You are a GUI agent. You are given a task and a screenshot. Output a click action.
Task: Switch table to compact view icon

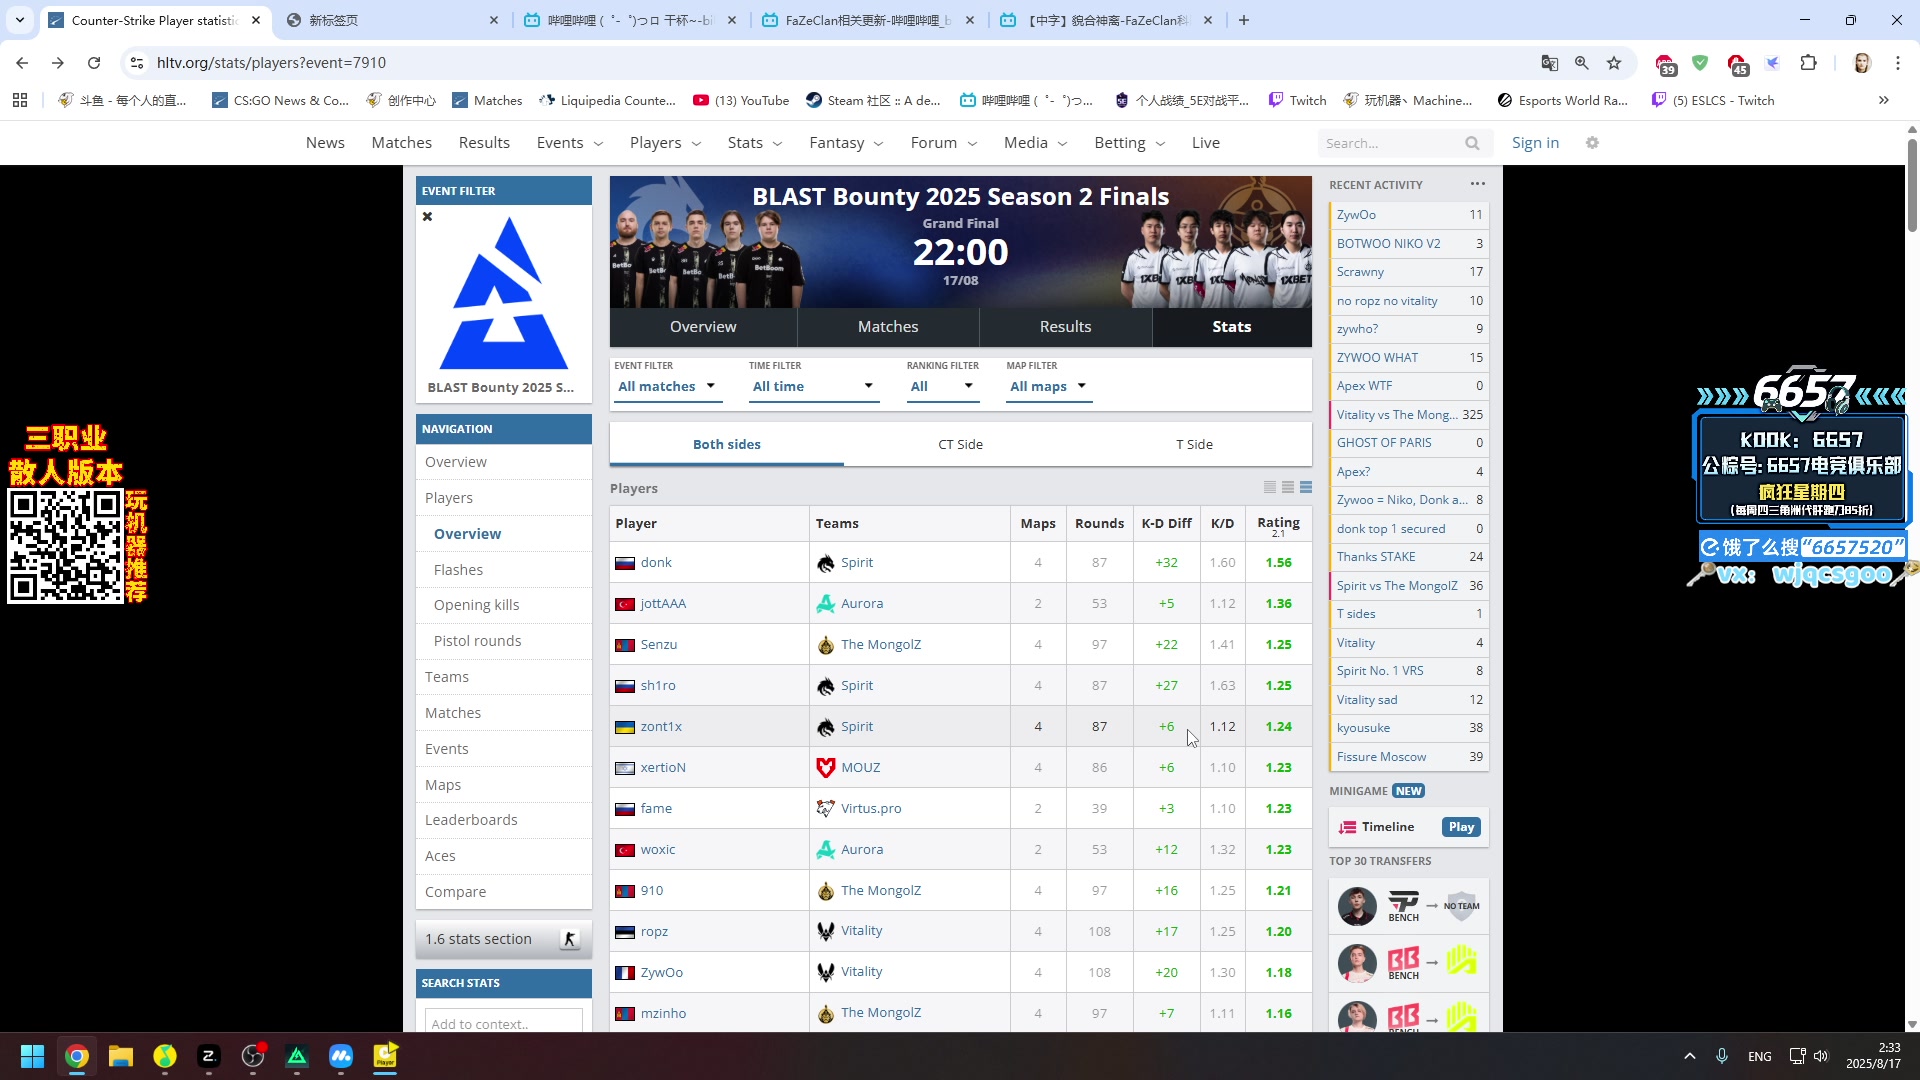pos(1270,487)
